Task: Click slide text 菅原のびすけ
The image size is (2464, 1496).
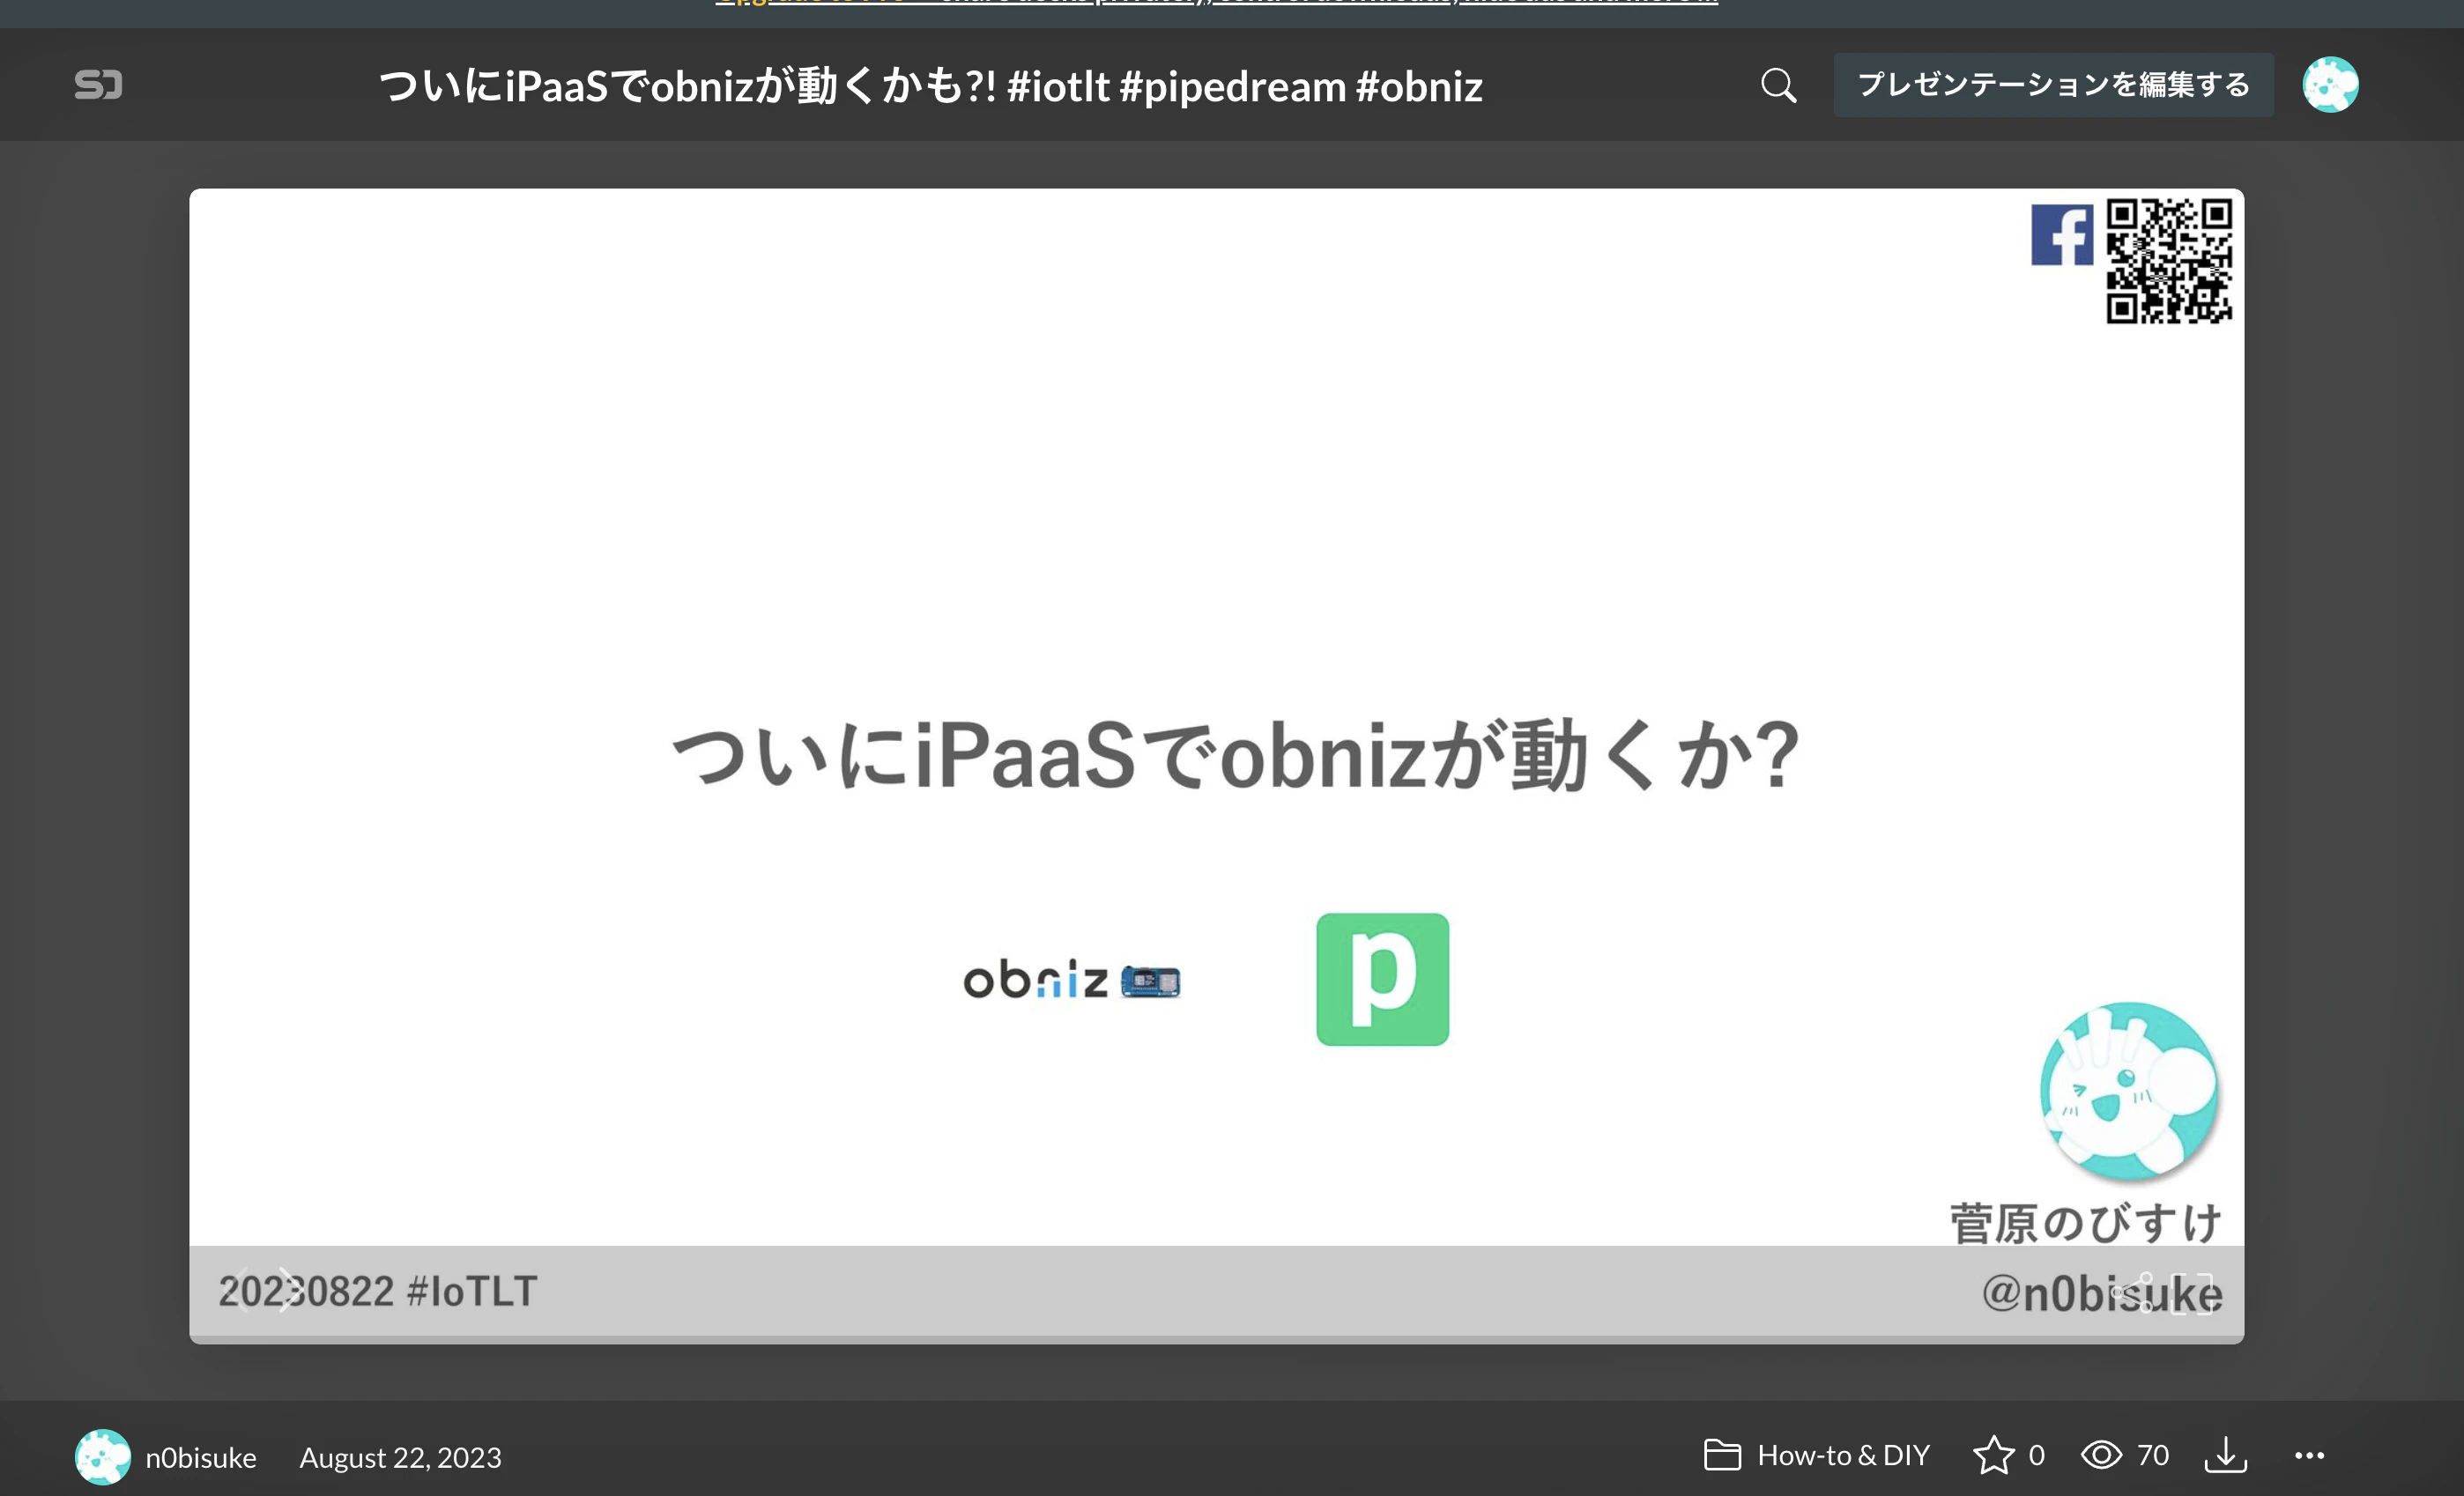Action: (x=2086, y=1223)
